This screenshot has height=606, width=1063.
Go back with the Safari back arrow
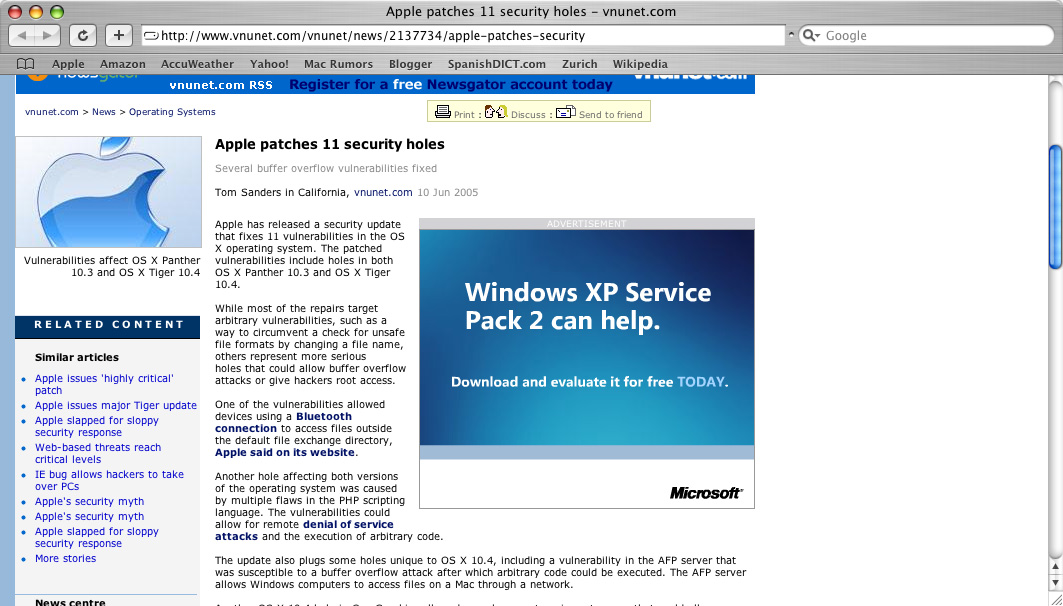(22, 35)
